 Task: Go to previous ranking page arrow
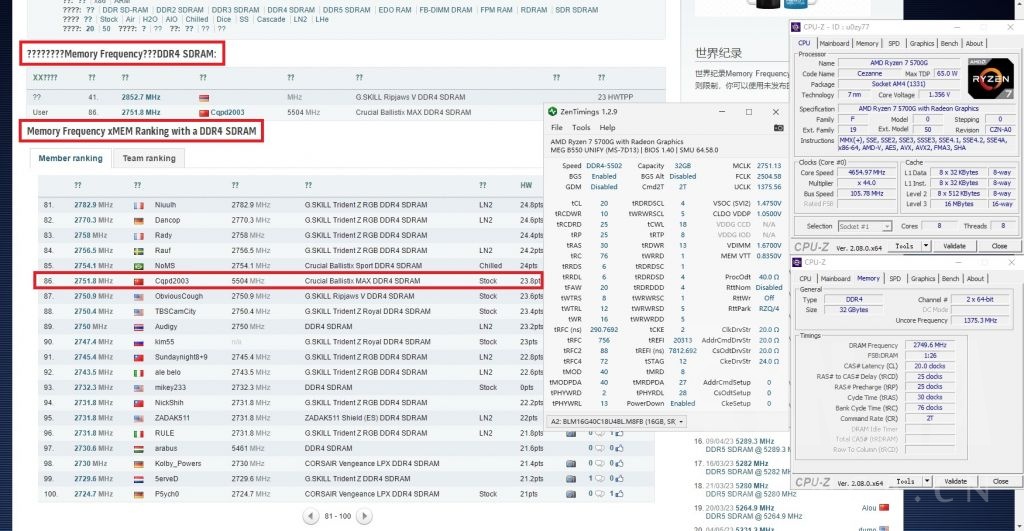click(x=311, y=516)
